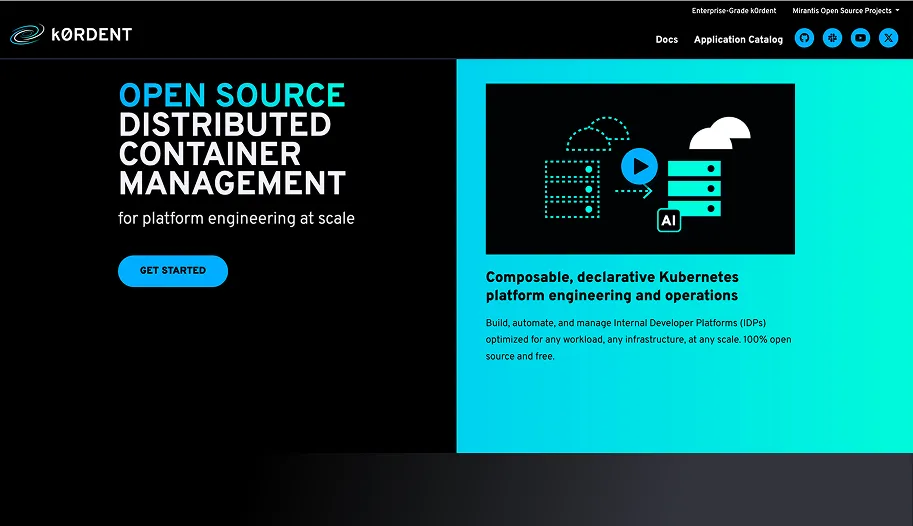Open the GitHub icon link
This screenshot has height=526, width=913.
pos(804,38)
